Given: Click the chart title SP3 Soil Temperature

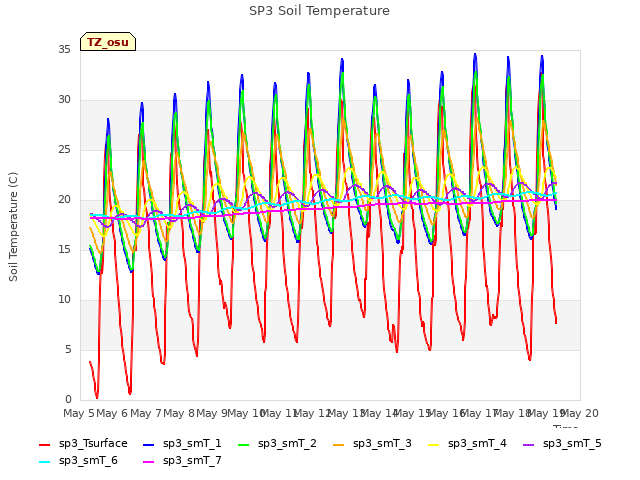Looking at the screenshot, I should [x=319, y=11].
